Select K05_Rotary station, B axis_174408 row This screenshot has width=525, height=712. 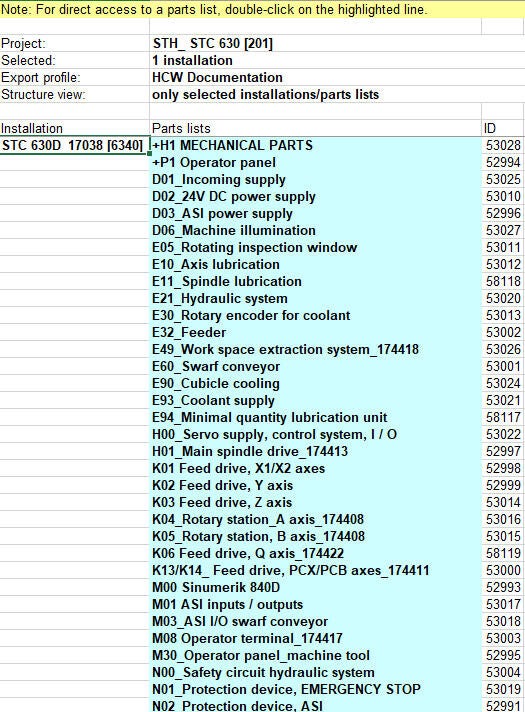tap(315, 536)
